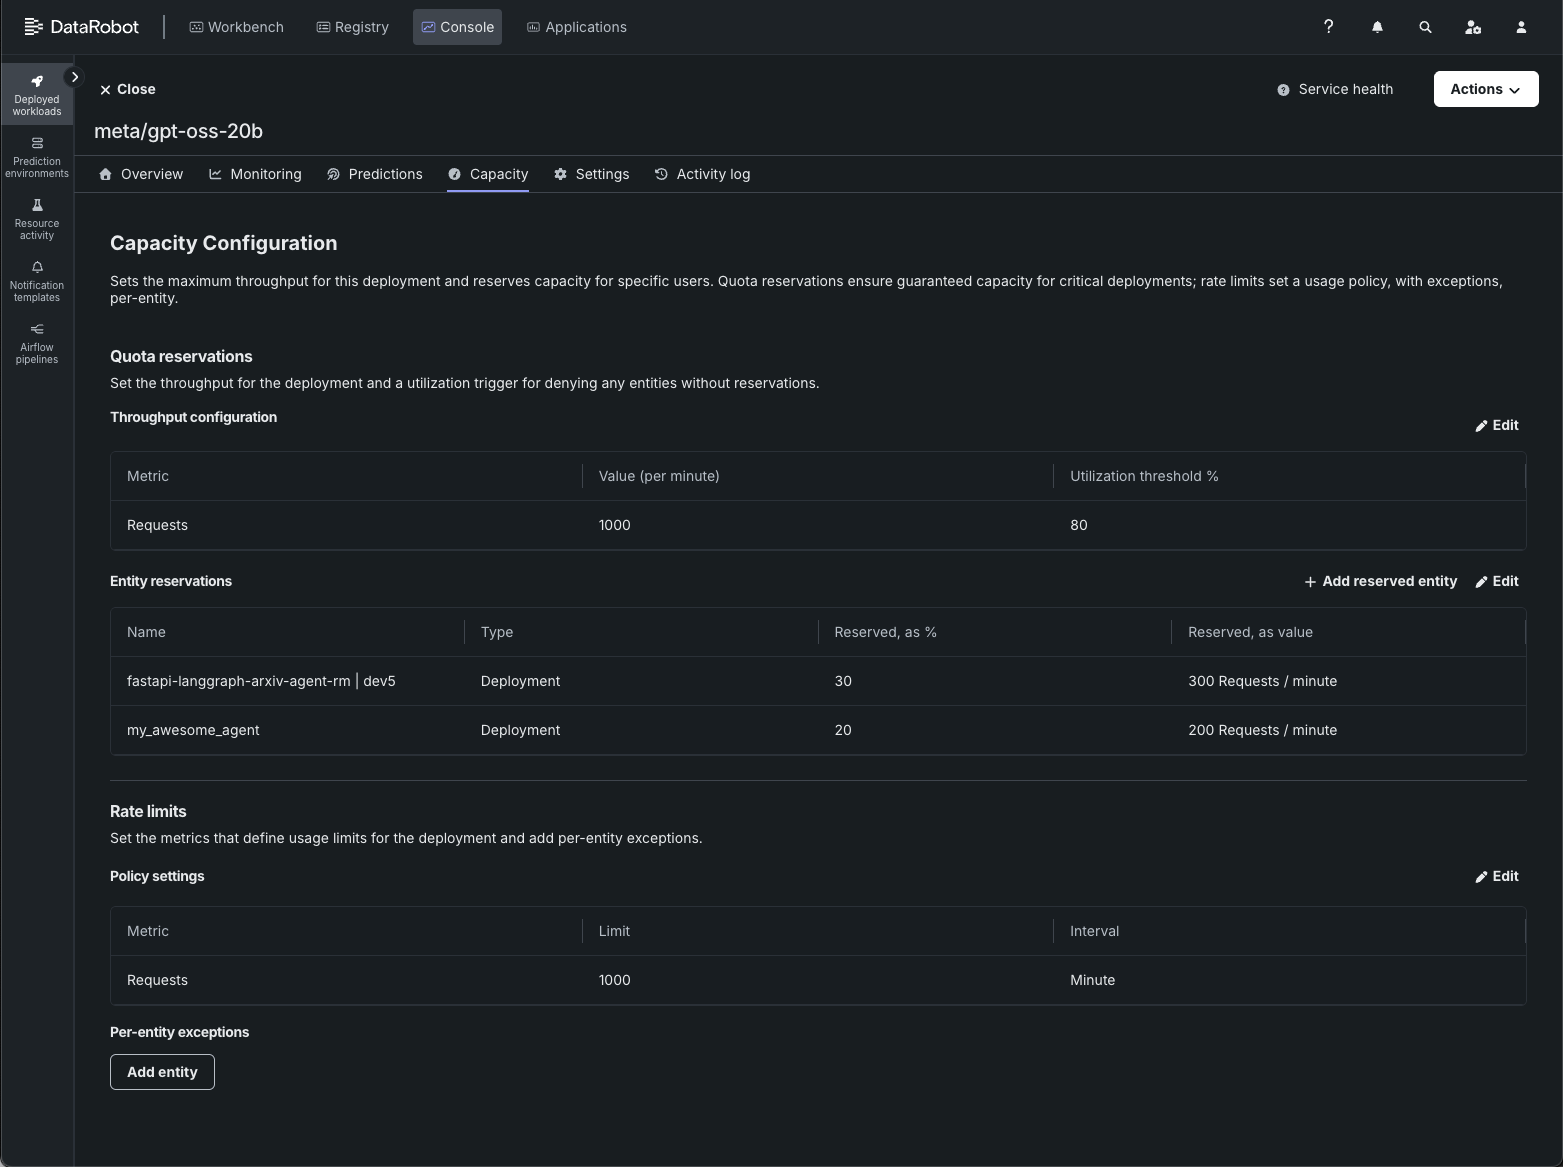Switch to the Monitoring tab
Screen dimensions: 1563x1167
tap(255, 174)
